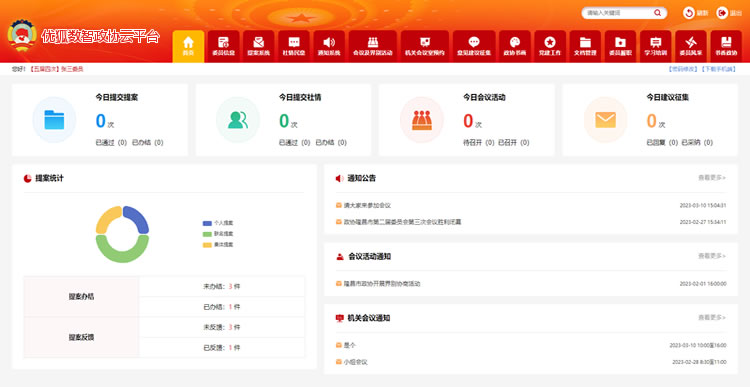Viewport: 750px width, 387px height.
Task: Click 查看更多 in 机关会议通知 panel
Action: 712,318
